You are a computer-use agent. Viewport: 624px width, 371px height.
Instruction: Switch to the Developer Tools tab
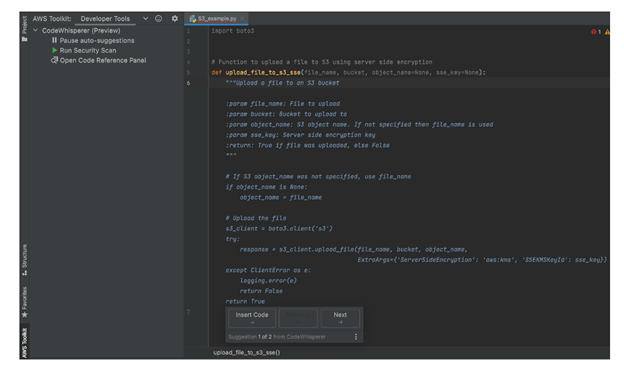[x=105, y=19]
